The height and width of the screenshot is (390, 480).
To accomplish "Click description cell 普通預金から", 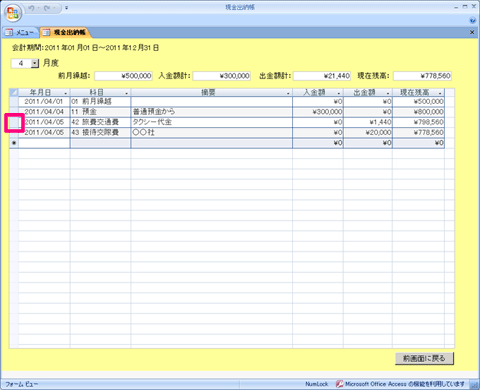I will tap(212, 112).
